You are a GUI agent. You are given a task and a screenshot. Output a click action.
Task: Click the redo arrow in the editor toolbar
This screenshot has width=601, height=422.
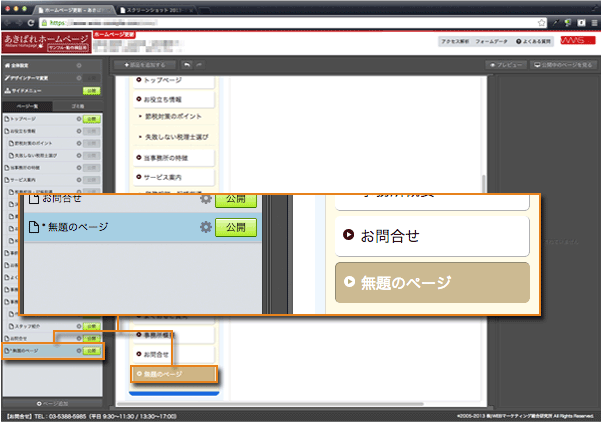coord(201,64)
